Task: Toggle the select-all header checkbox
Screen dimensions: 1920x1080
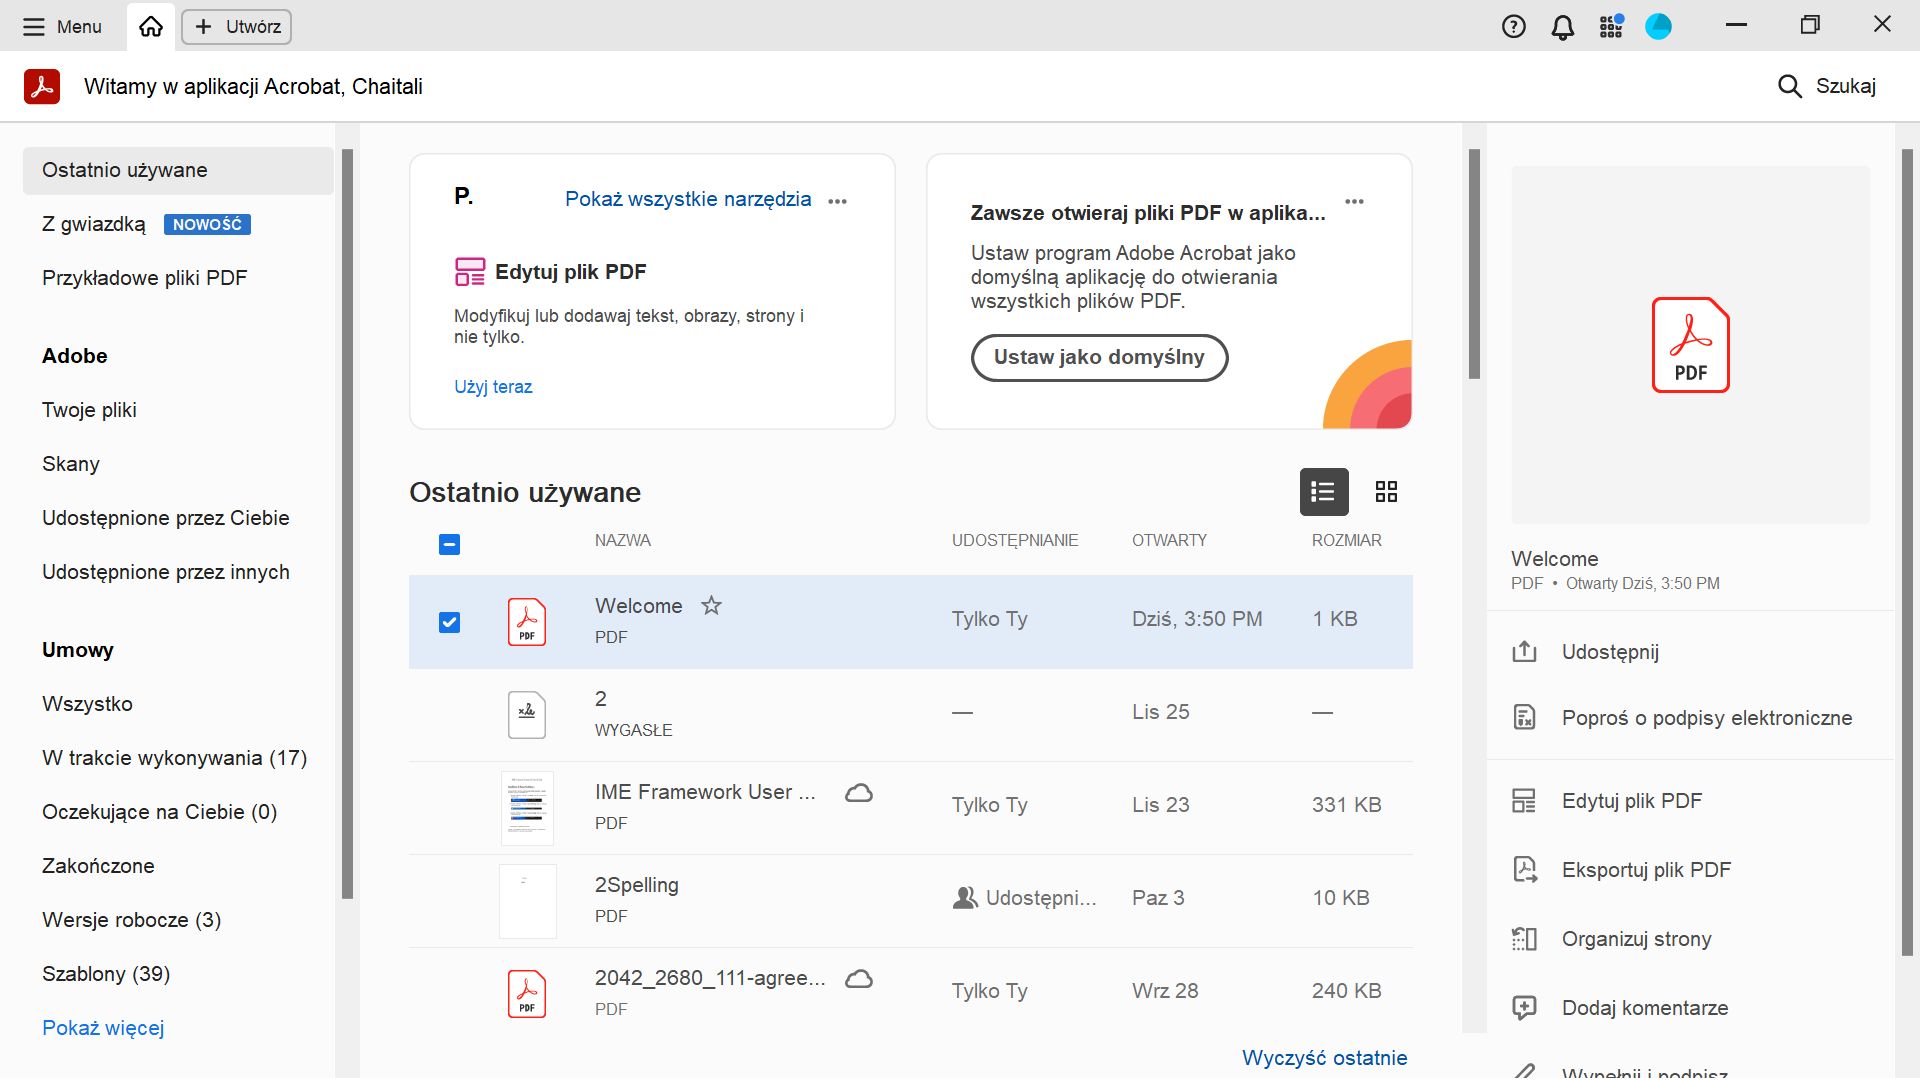Action: pyautogui.click(x=450, y=545)
